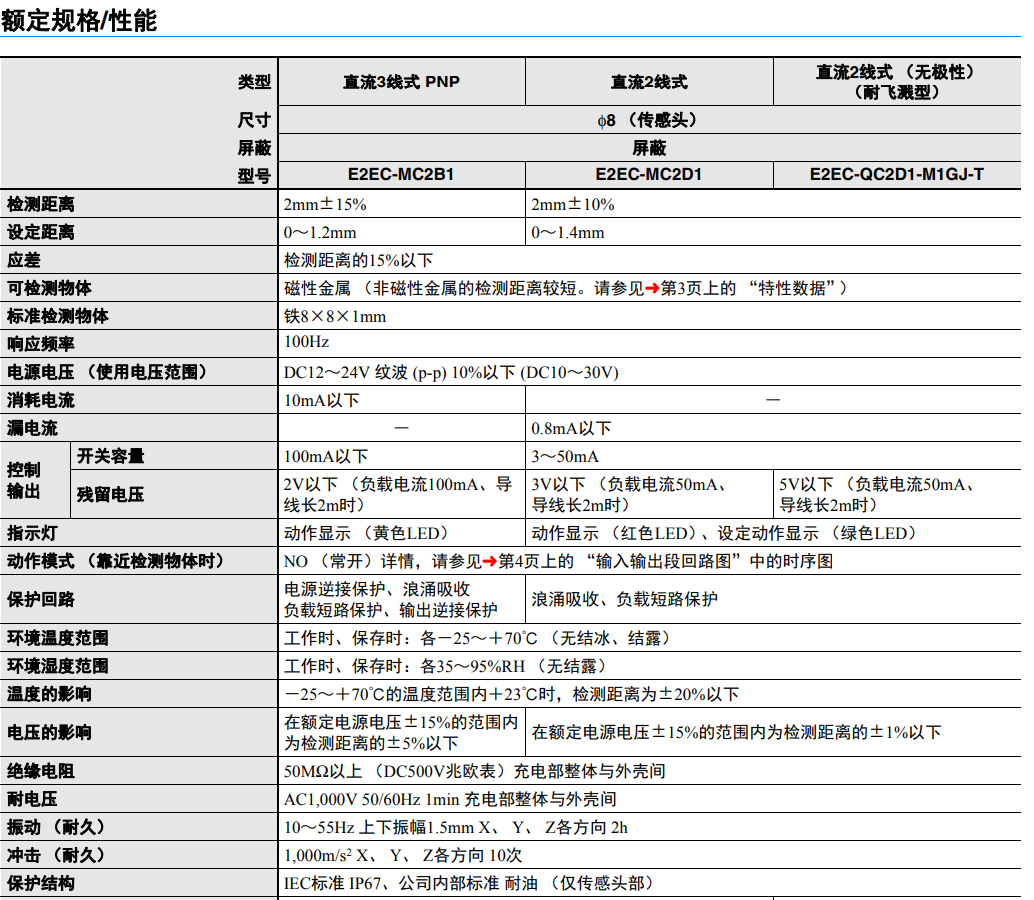Click the column header "直流3线式 PNP"
The height and width of the screenshot is (900, 1034).
402,82
